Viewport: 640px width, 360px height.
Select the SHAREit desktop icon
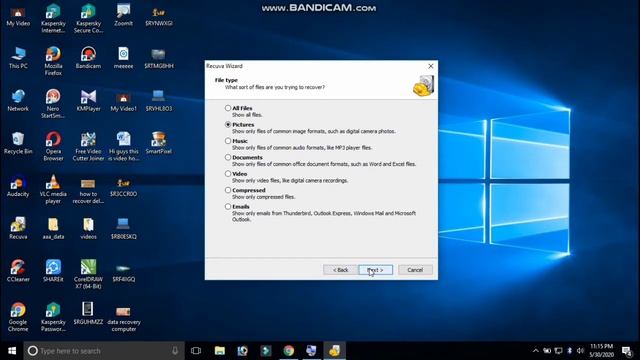(x=53, y=271)
